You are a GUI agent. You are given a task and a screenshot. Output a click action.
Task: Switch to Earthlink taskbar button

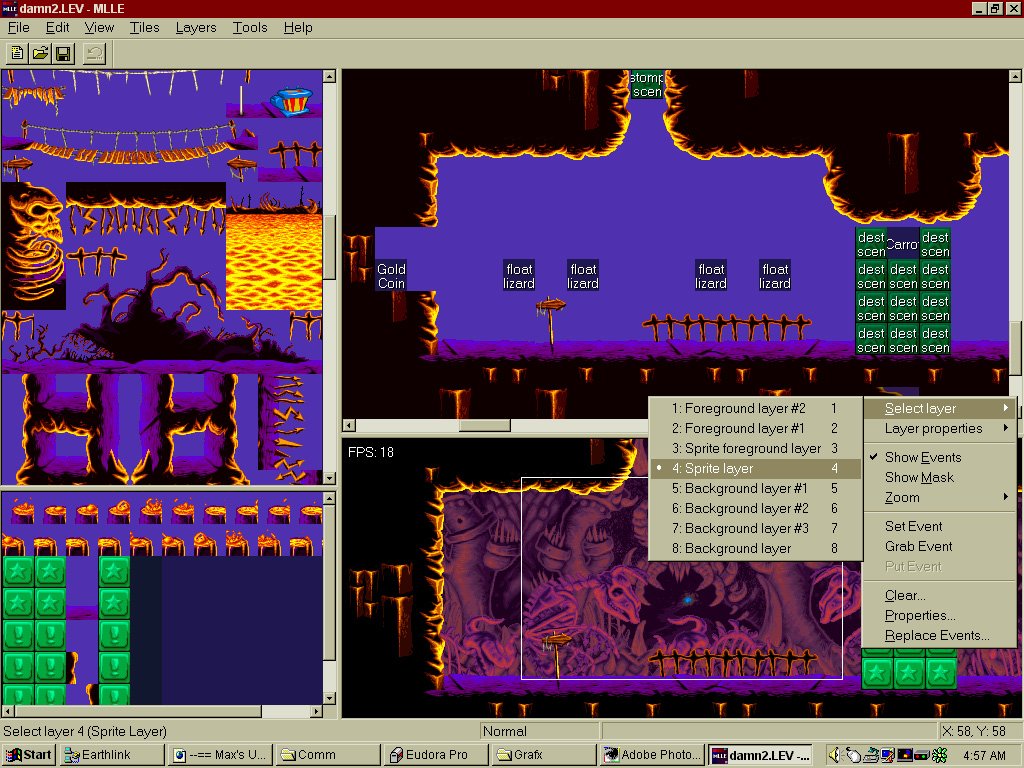tap(112, 755)
